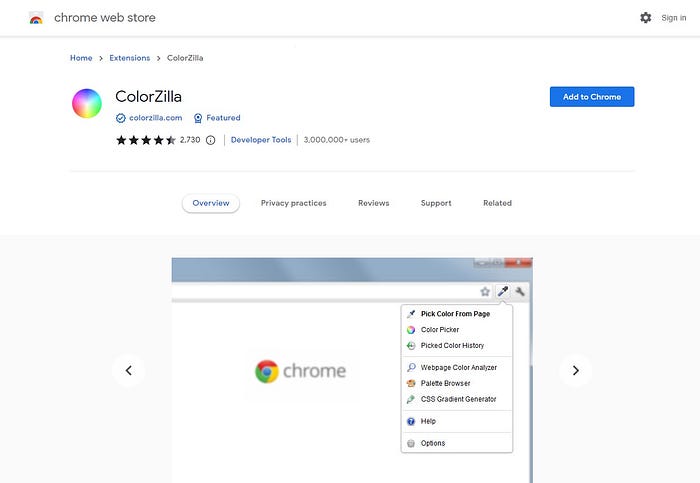This screenshot has height=483, width=700.
Task: Click Sign in link
Action: click(674, 18)
